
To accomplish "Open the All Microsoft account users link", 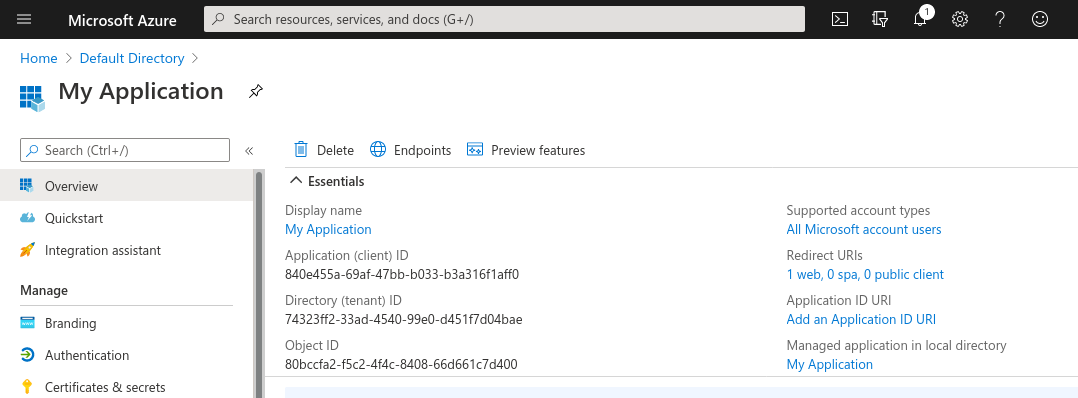I will (x=864, y=230).
